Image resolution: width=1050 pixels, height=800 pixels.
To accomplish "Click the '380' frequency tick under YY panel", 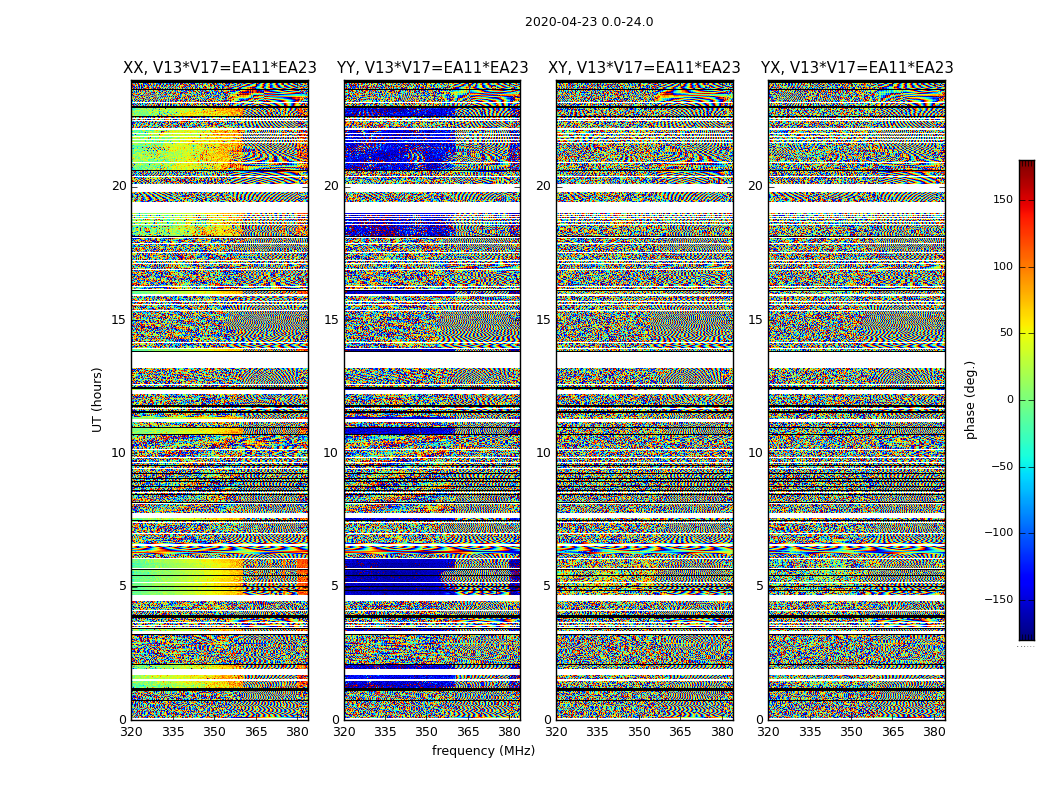I will (x=510, y=732).
